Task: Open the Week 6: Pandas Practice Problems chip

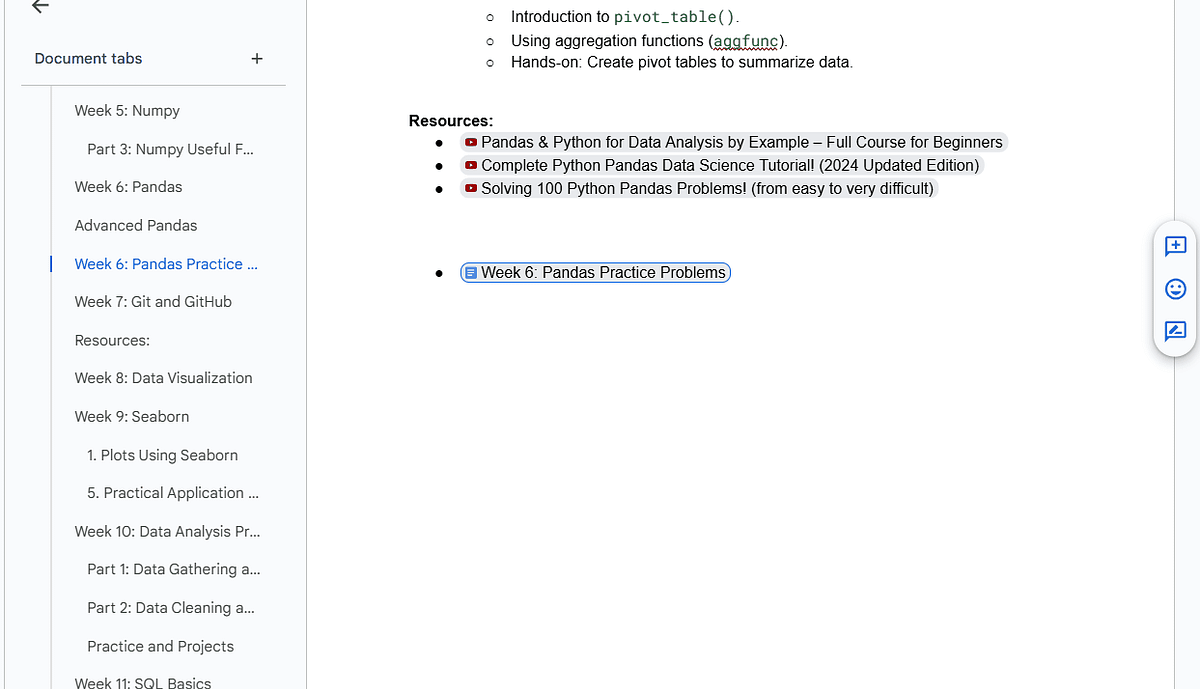Action: (595, 272)
